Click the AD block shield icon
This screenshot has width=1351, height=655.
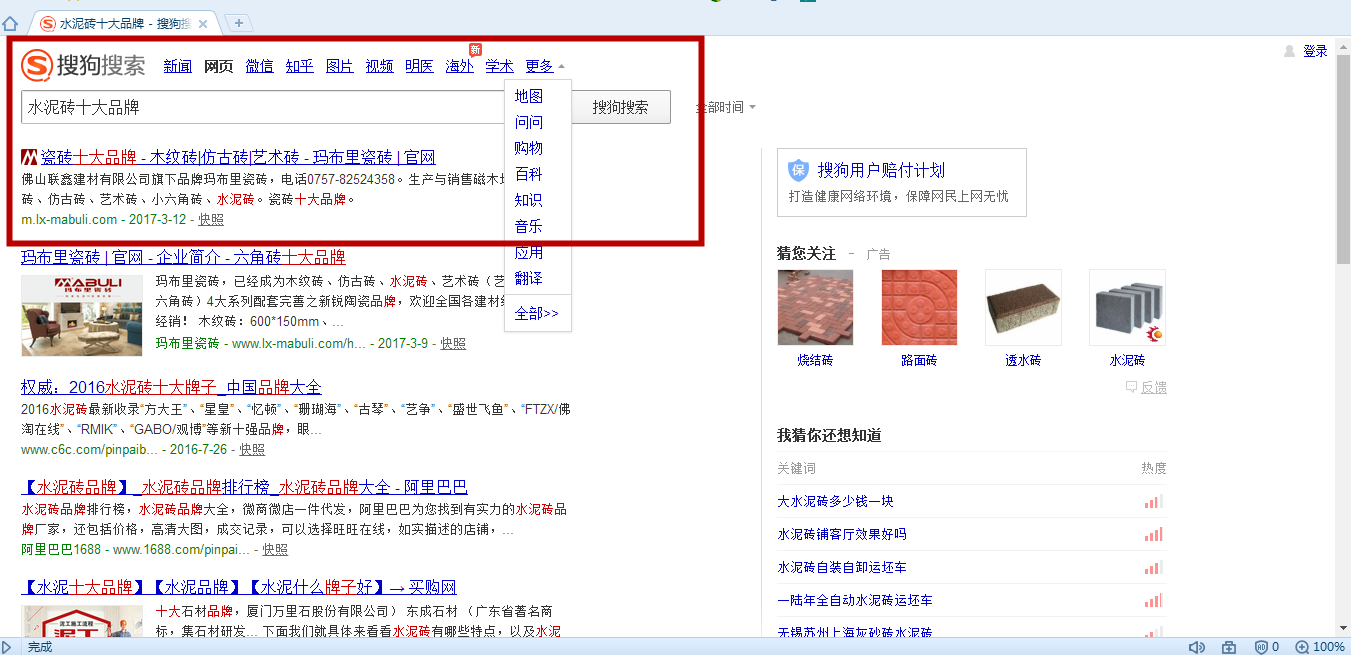[1261, 647]
